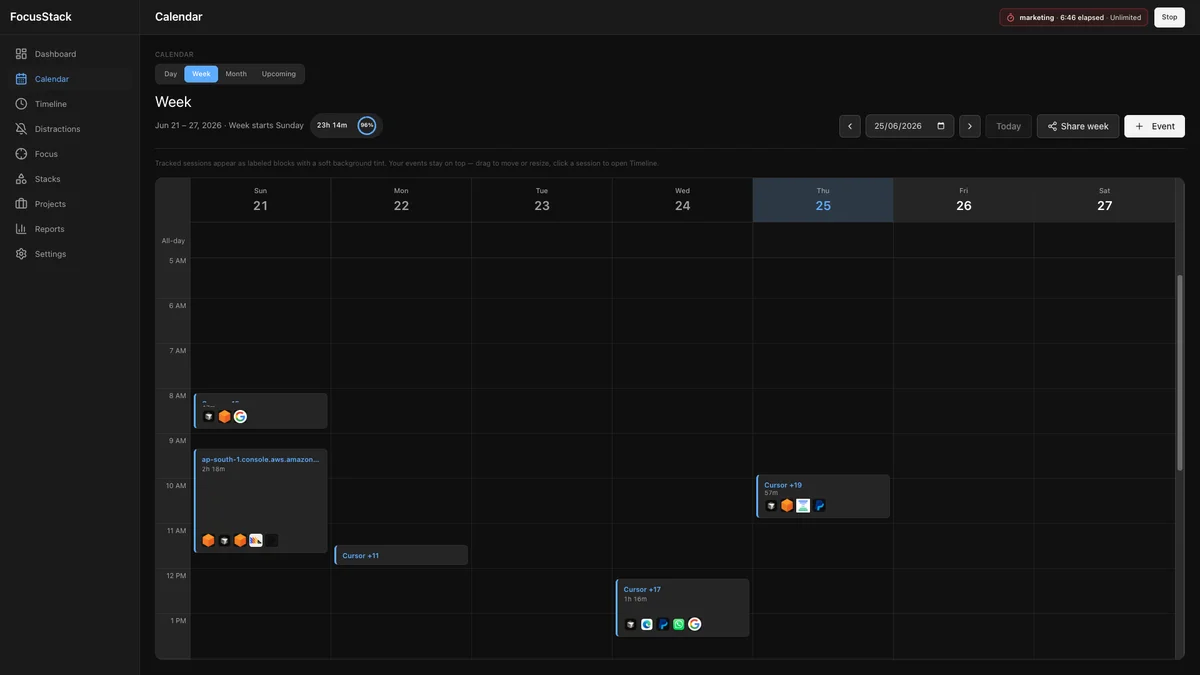Click the 23h 14m weekly total
The height and width of the screenshot is (675, 1200).
[332, 125]
